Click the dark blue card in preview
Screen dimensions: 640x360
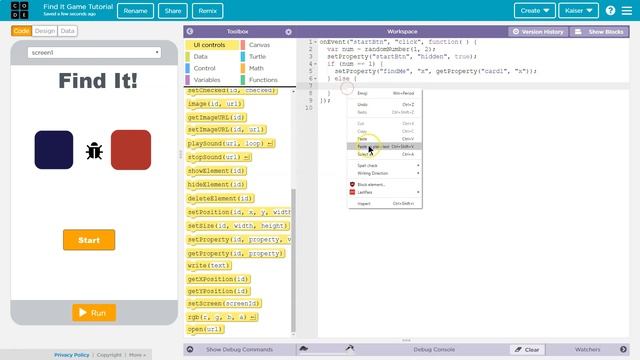coord(54,150)
